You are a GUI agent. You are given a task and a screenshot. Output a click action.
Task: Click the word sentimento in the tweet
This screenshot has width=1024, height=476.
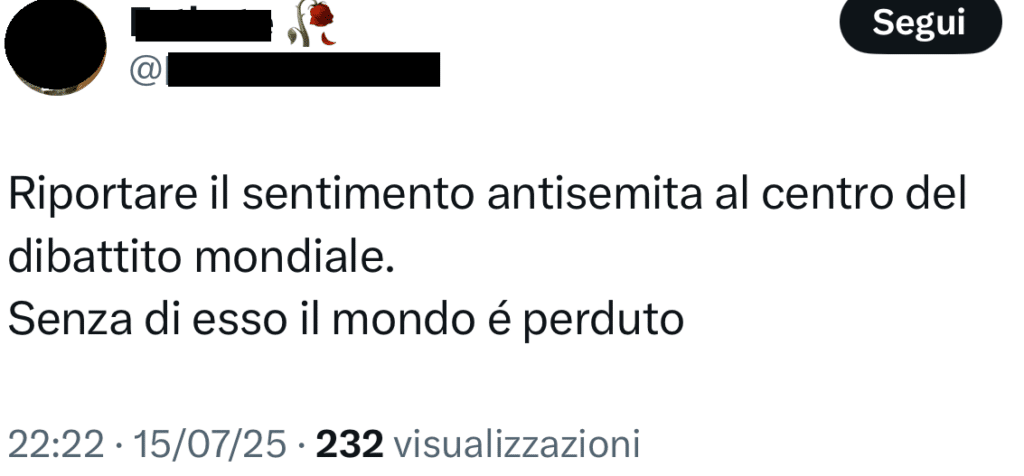[x=358, y=195]
